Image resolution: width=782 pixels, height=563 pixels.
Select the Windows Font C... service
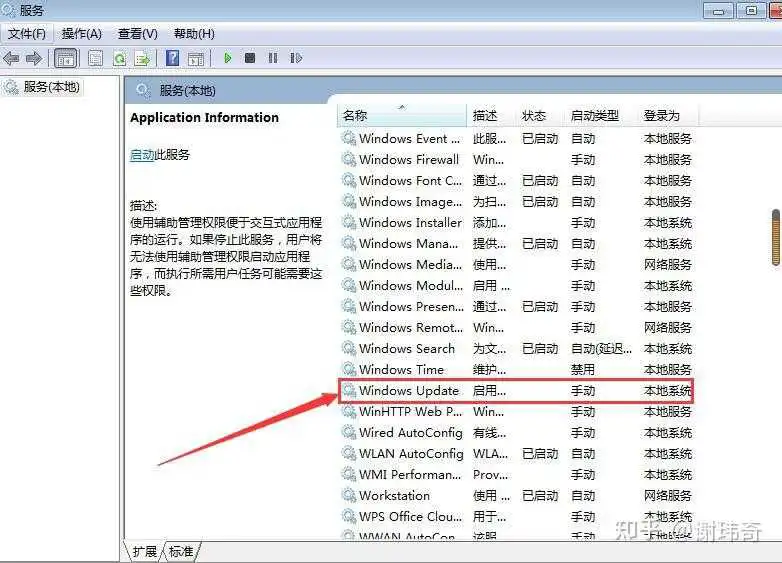[517, 181]
